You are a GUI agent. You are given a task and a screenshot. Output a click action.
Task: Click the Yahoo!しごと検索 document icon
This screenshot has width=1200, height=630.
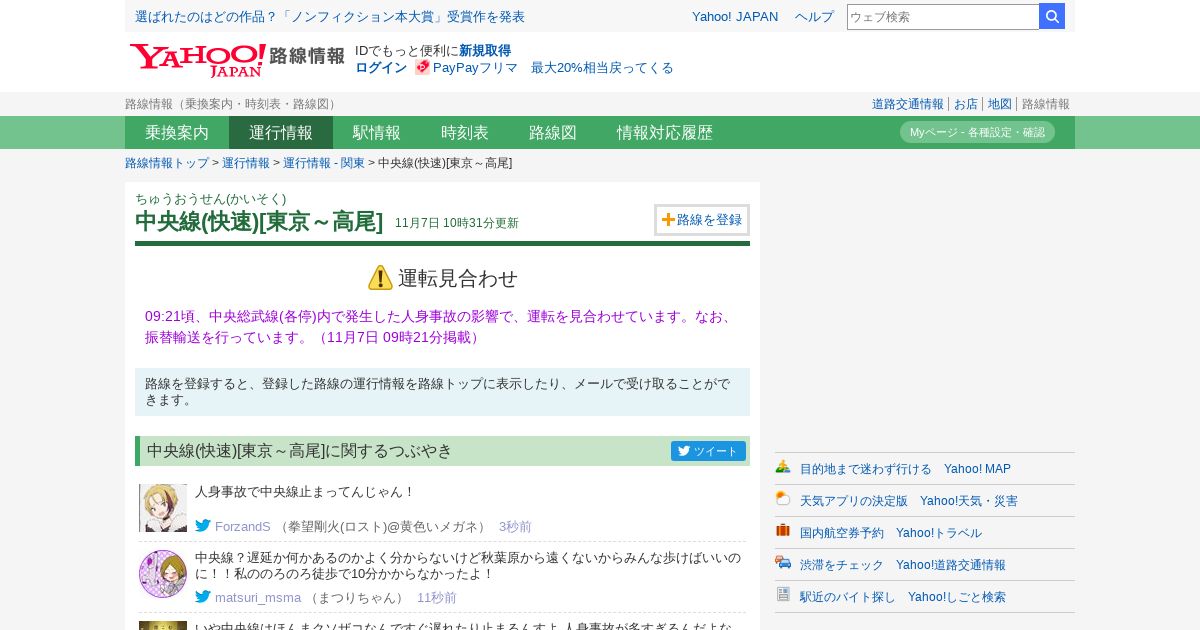click(783, 595)
